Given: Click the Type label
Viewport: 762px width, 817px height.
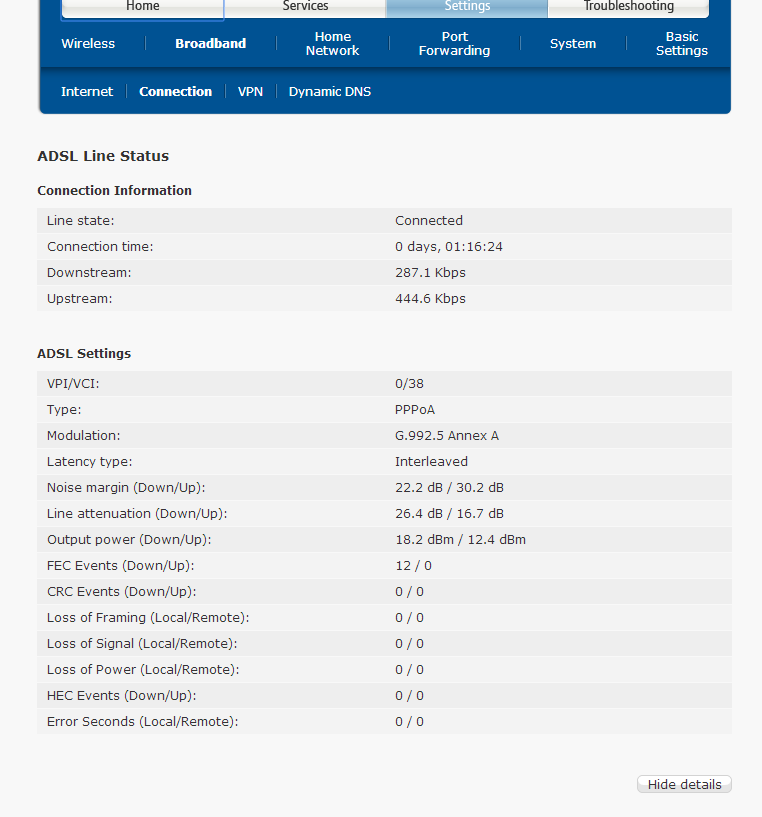Looking at the screenshot, I should click(x=64, y=410).
